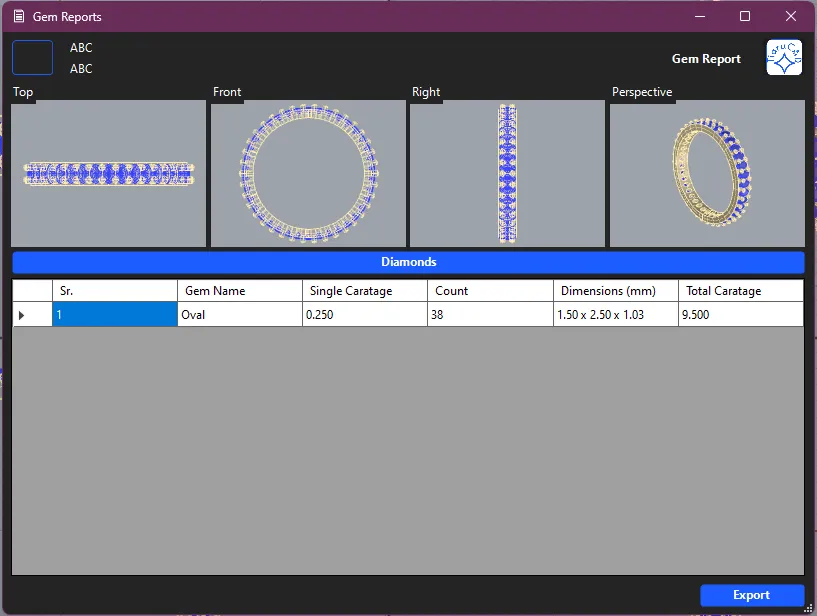Click the Dimensions (mm) column header
817x616 pixels.
pos(615,291)
